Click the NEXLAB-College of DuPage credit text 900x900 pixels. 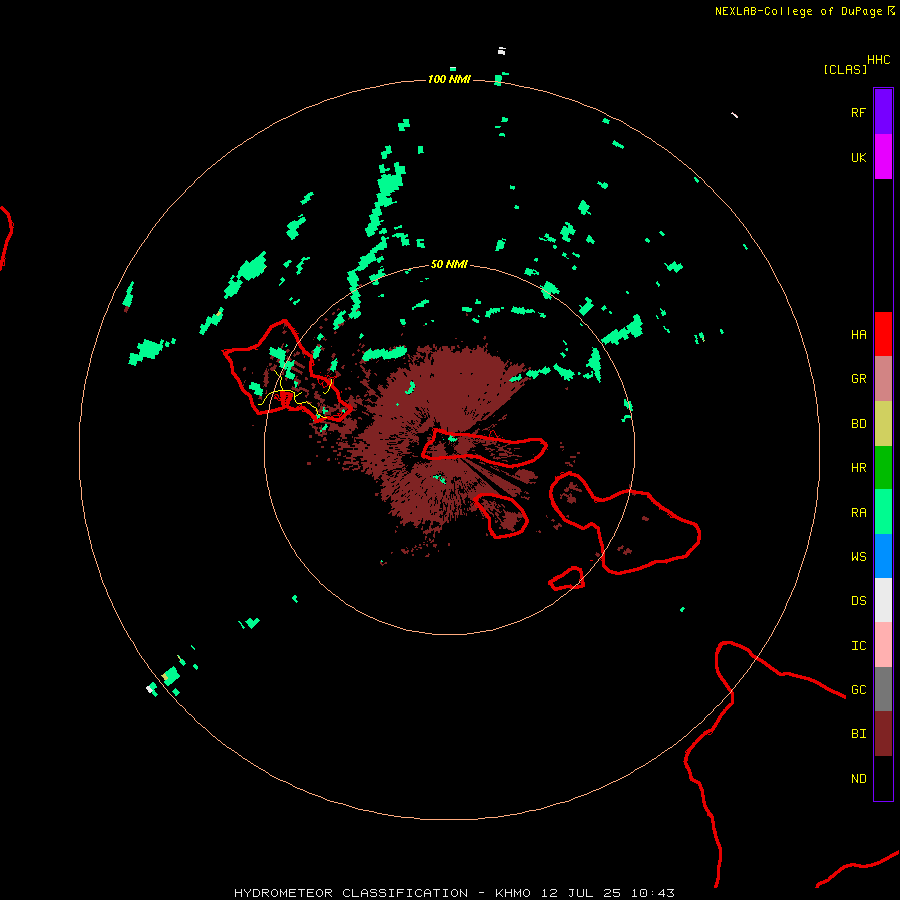click(798, 11)
